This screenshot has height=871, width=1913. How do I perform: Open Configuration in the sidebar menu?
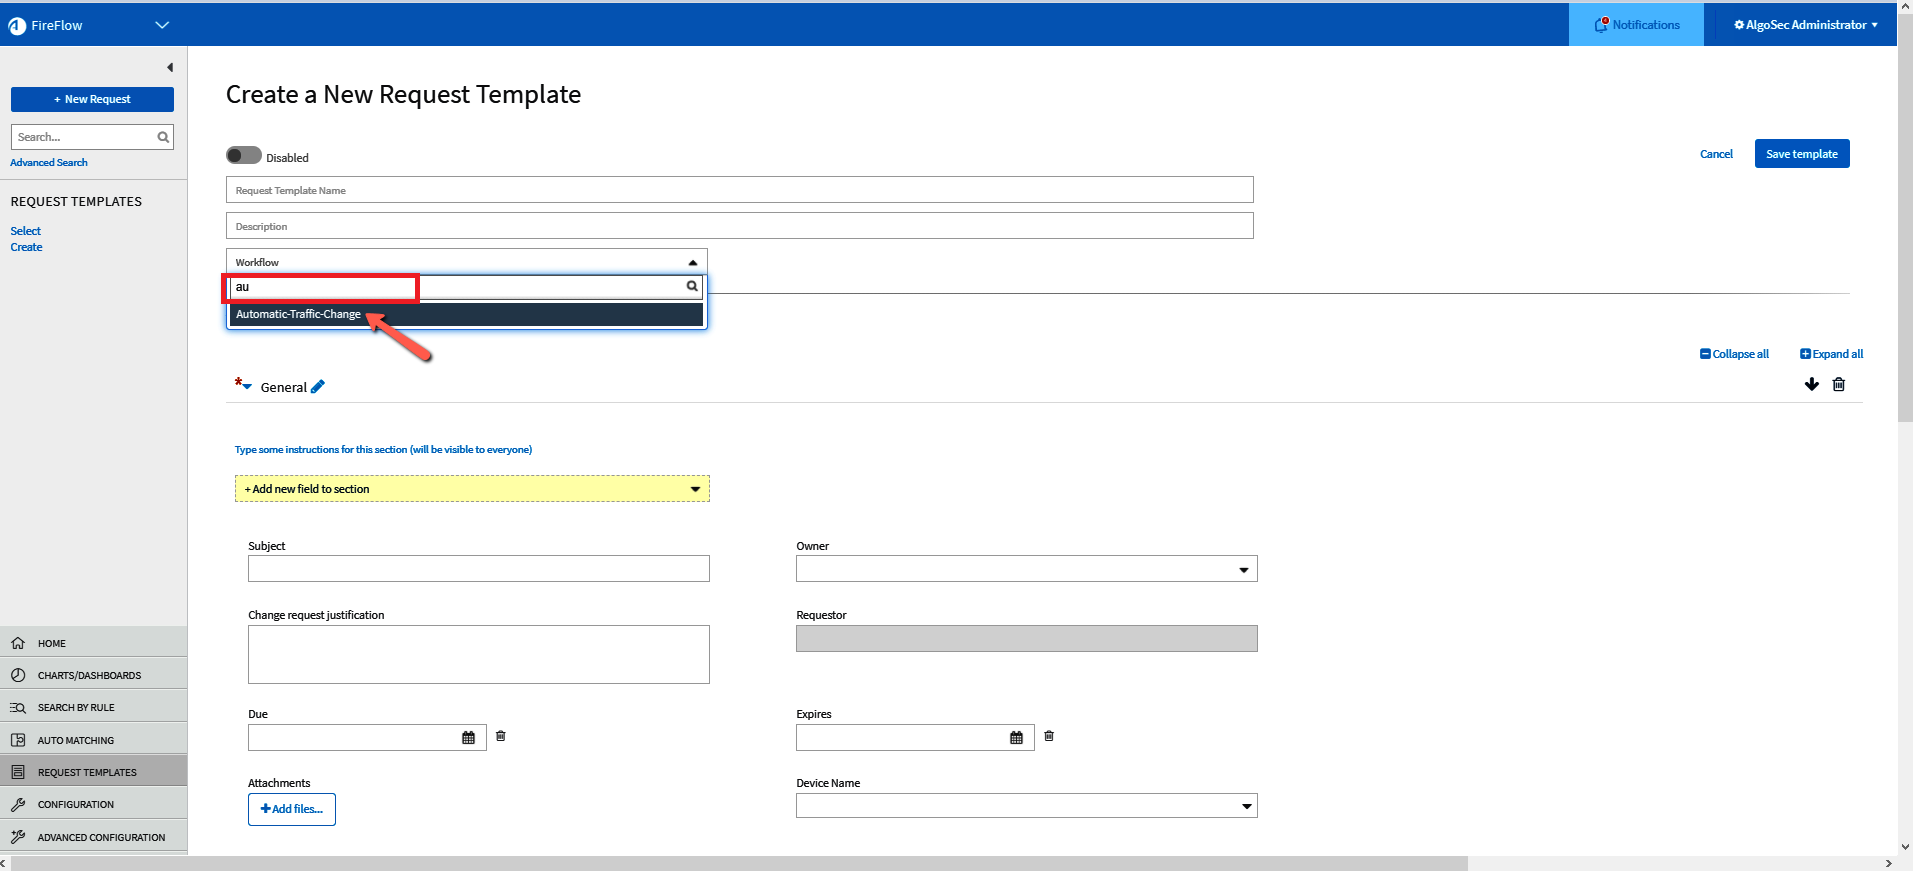pyautogui.click(x=76, y=805)
